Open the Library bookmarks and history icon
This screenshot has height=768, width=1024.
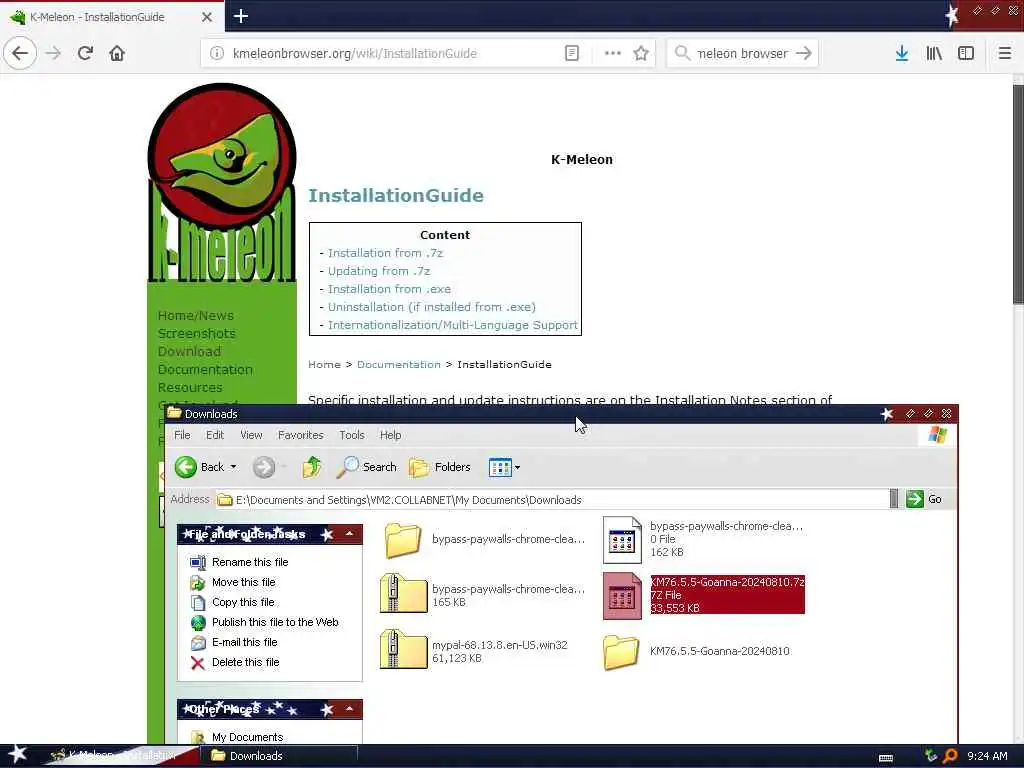[934, 53]
